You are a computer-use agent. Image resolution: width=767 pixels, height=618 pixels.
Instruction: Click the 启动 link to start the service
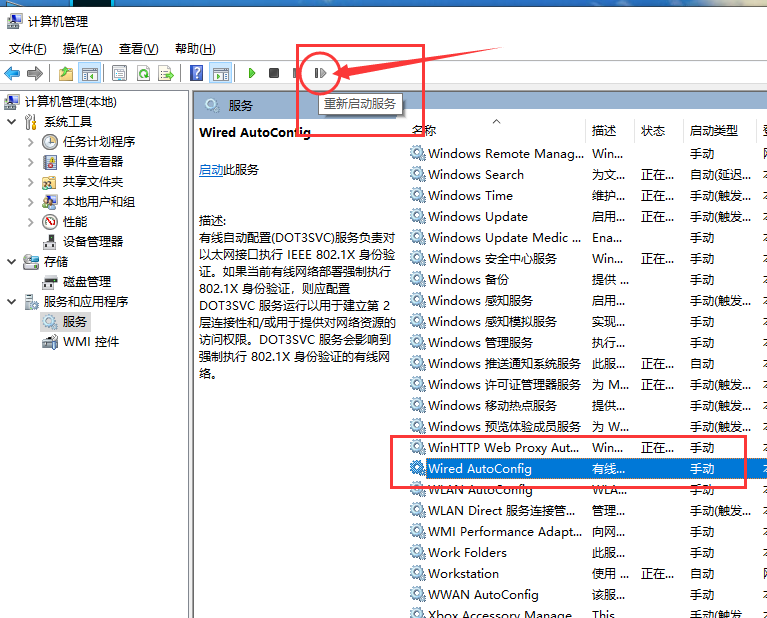pyautogui.click(x=211, y=170)
